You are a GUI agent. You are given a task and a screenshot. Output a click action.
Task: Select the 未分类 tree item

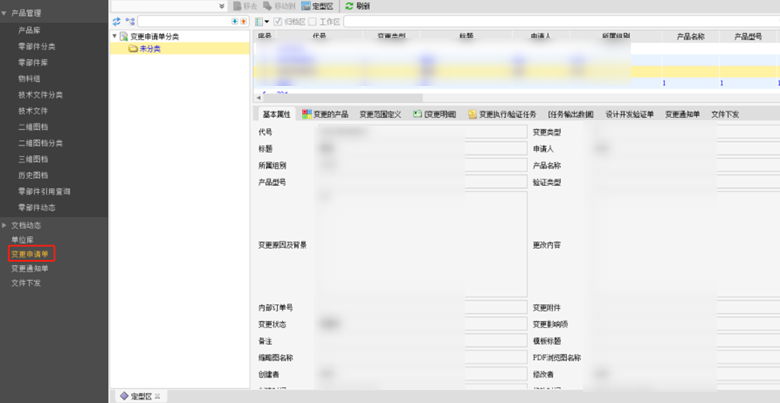click(150, 49)
